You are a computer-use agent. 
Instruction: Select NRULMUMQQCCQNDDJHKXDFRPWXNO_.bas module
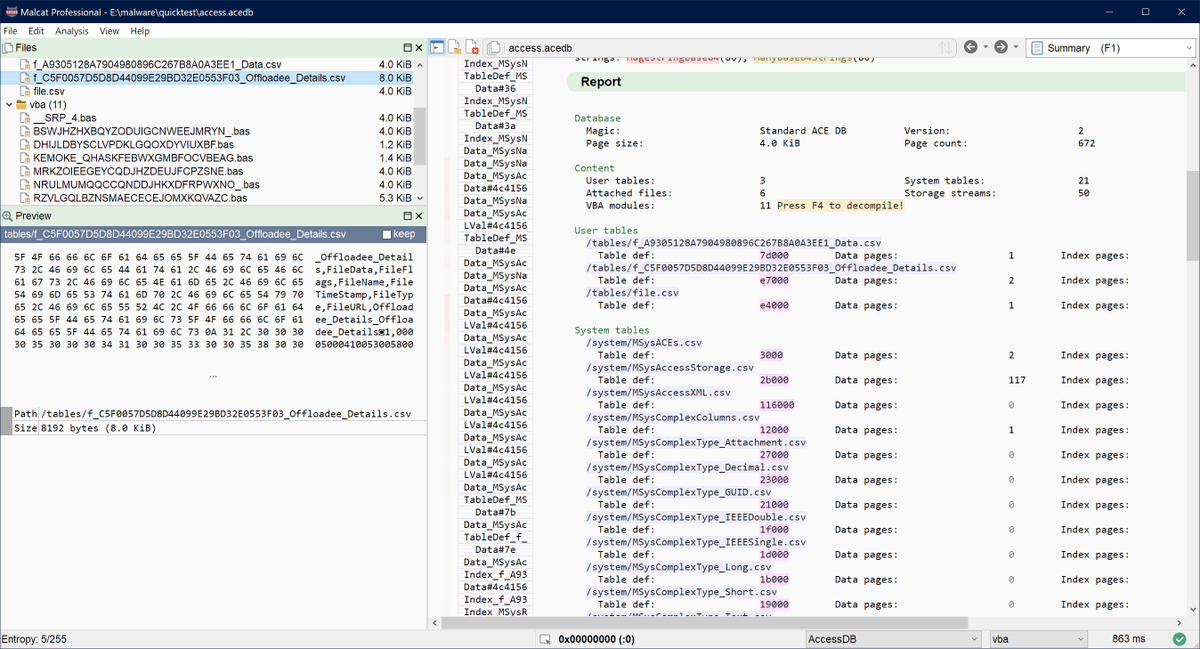coord(207,185)
